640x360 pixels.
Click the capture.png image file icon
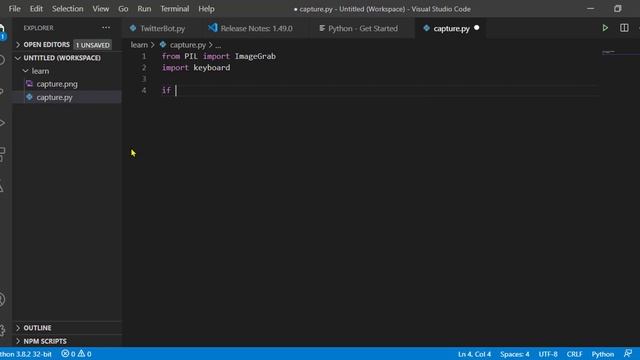(29, 84)
